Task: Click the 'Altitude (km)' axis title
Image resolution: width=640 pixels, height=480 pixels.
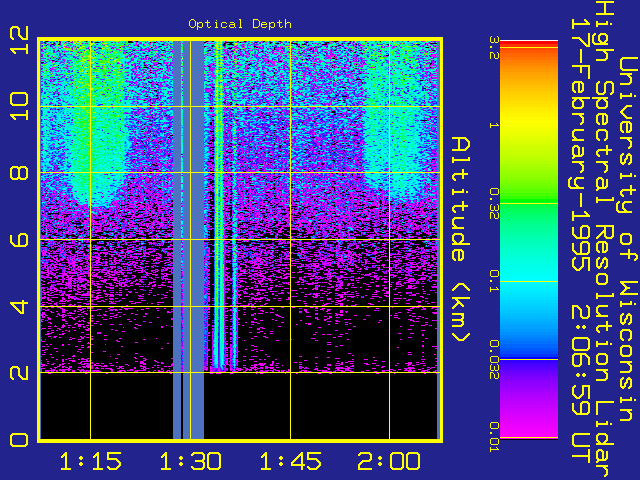Action: point(461,240)
